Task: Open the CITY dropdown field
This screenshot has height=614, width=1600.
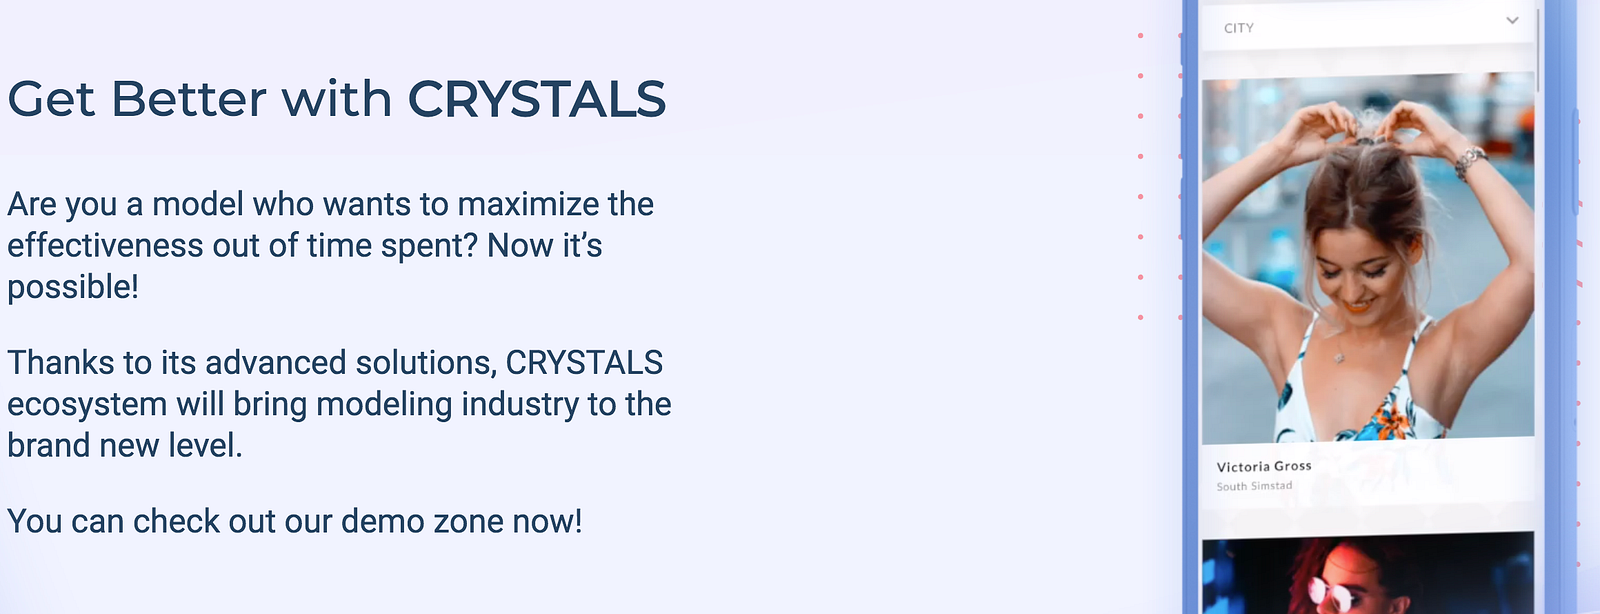Action: [1368, 25]
